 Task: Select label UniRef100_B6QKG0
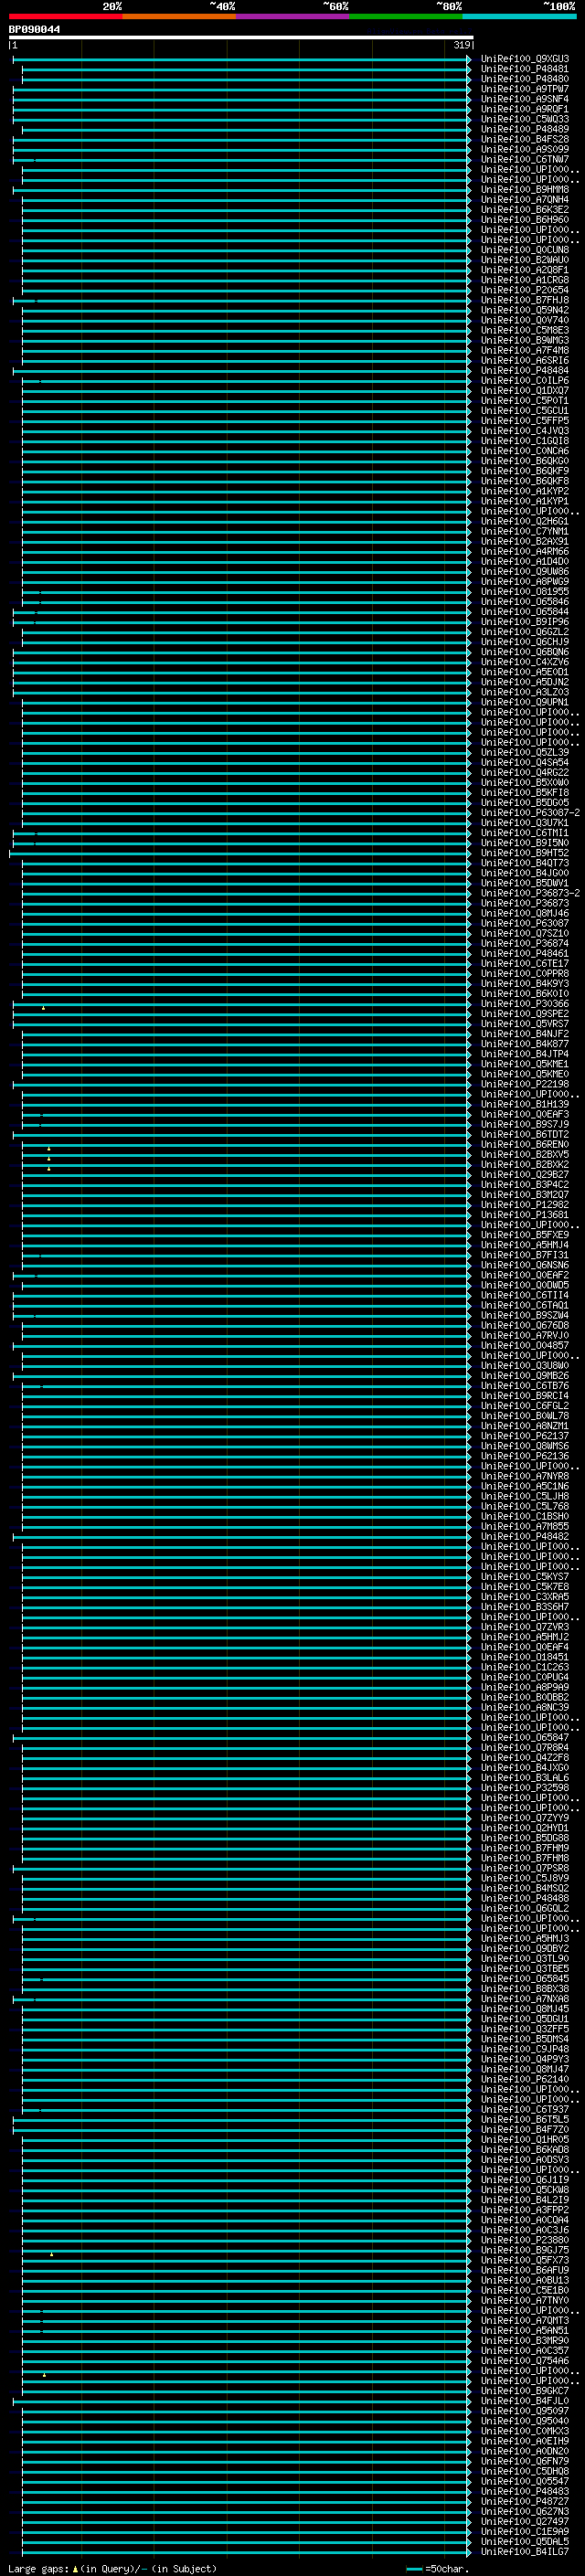525,461
